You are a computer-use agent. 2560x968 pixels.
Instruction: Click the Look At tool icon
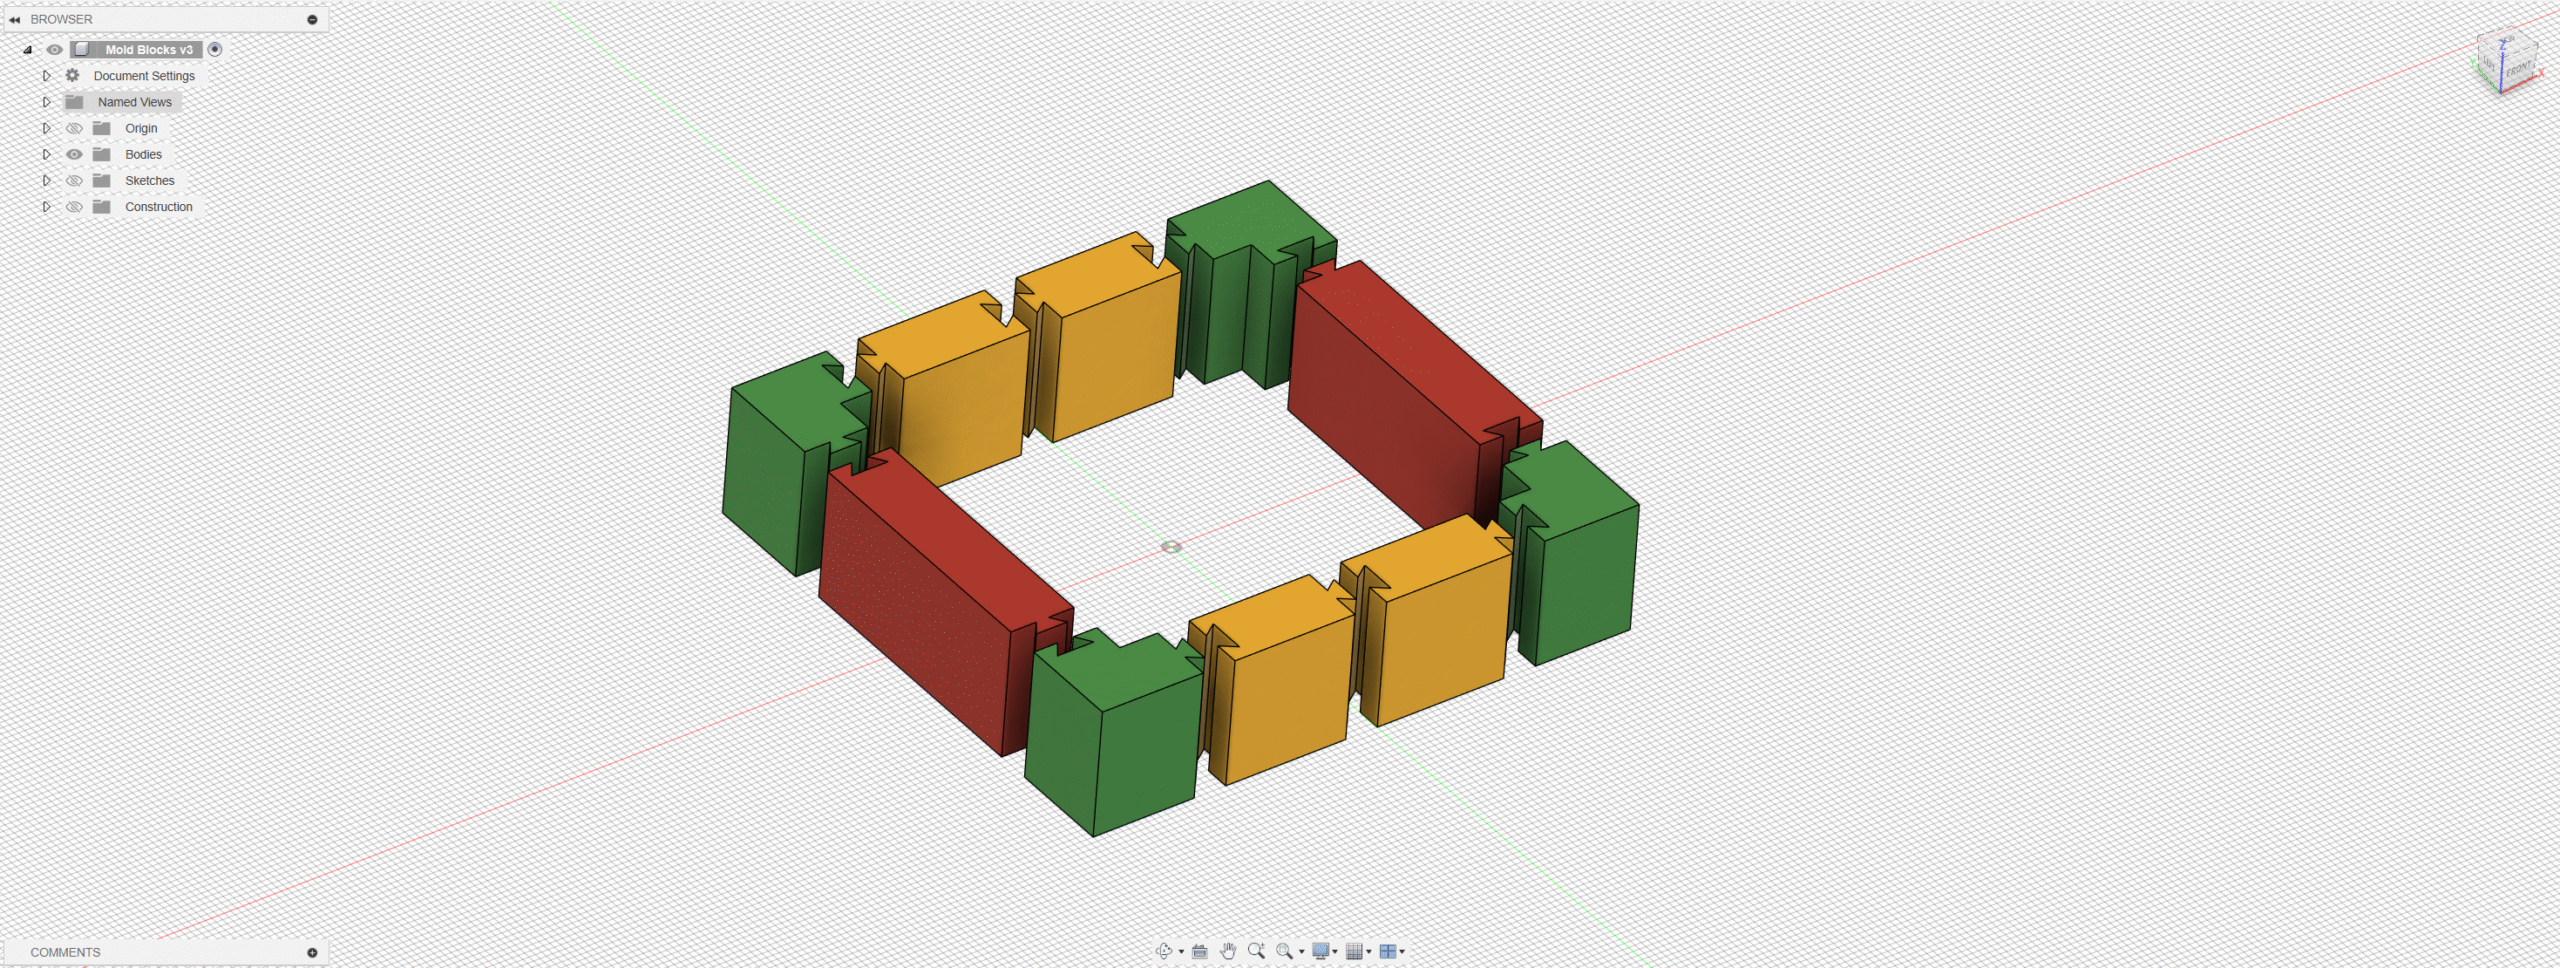[x=1200, y=951]
